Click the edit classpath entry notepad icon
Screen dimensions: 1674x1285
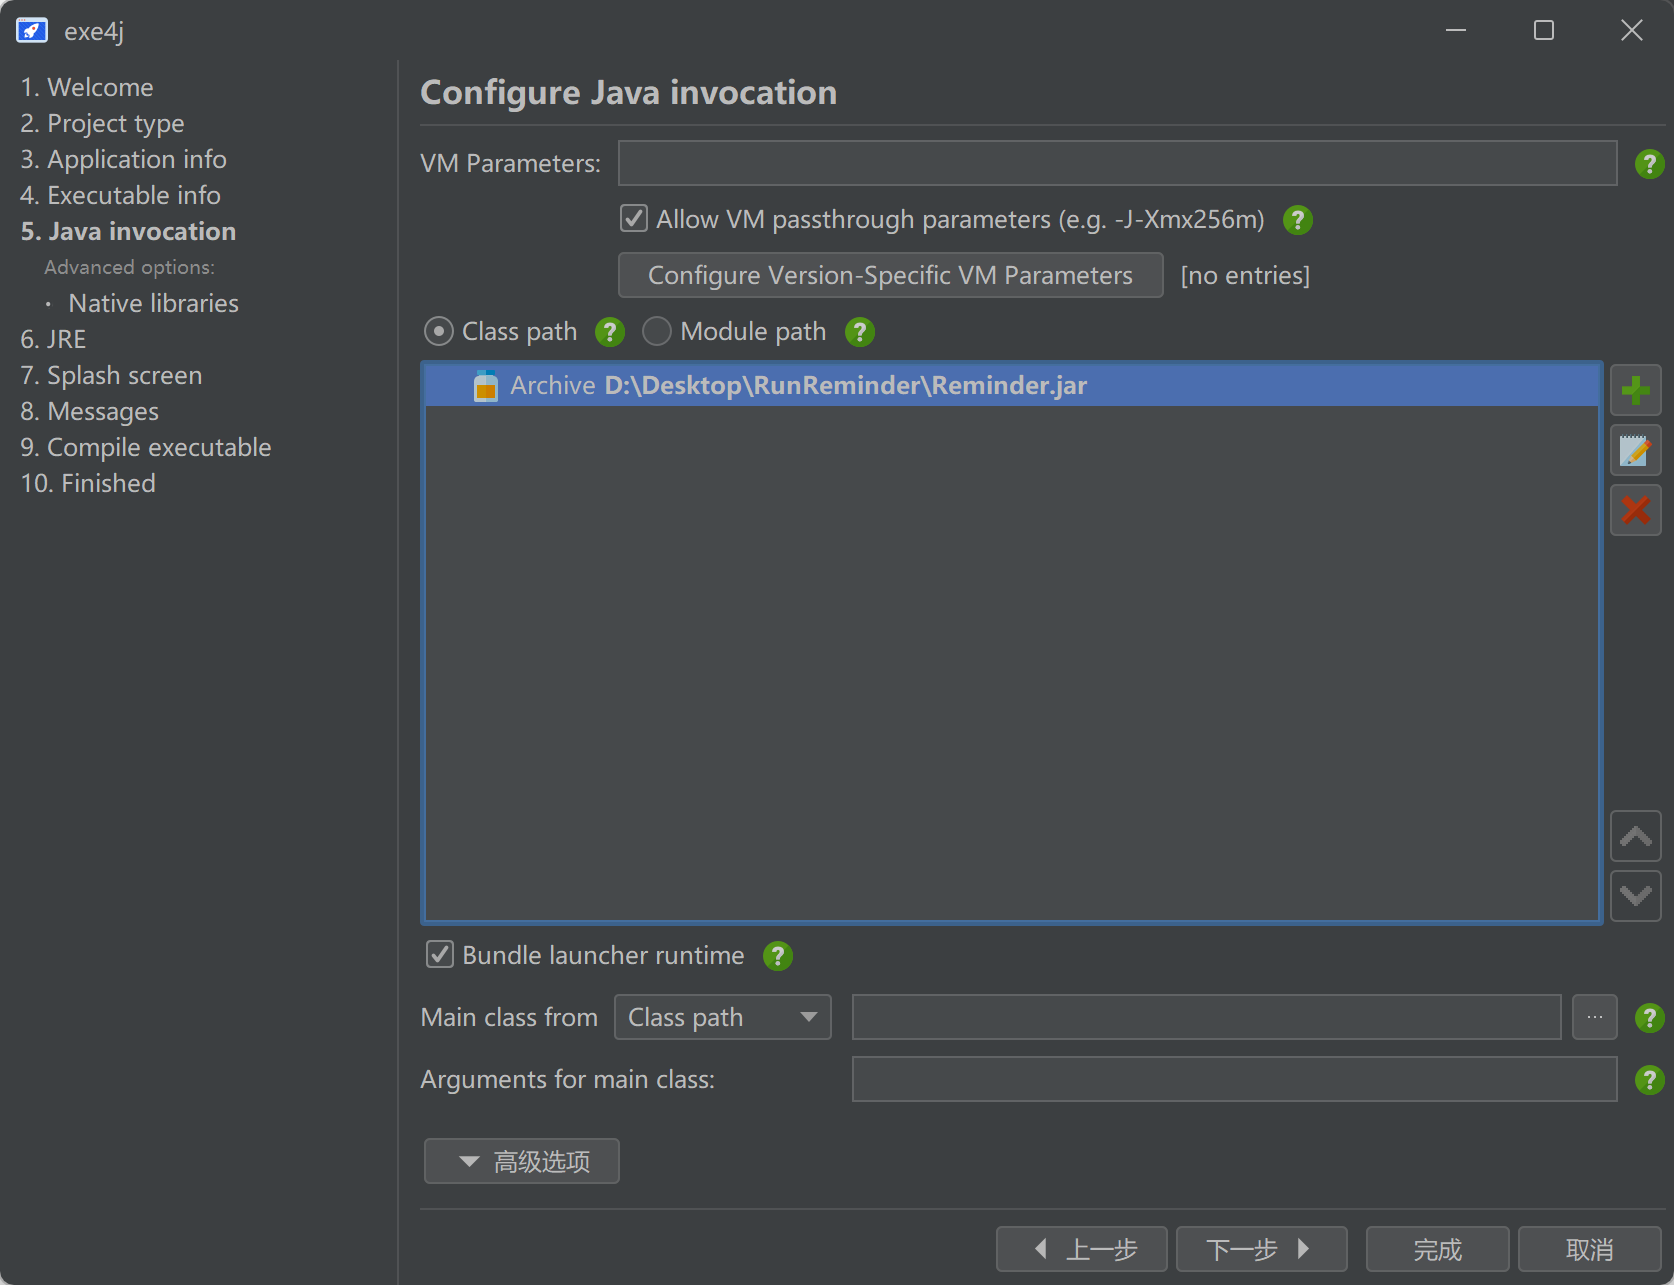(1635, 451)
